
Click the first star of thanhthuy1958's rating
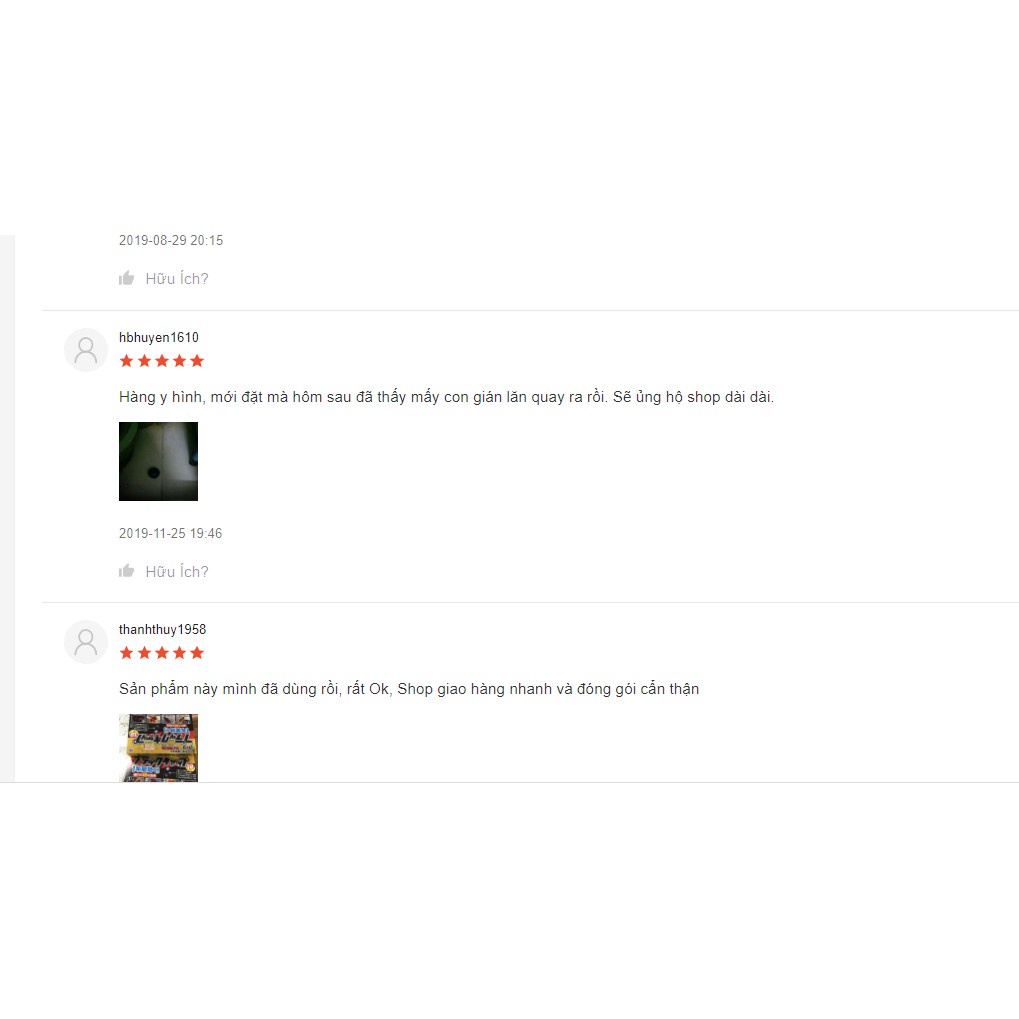click(127, 652)
